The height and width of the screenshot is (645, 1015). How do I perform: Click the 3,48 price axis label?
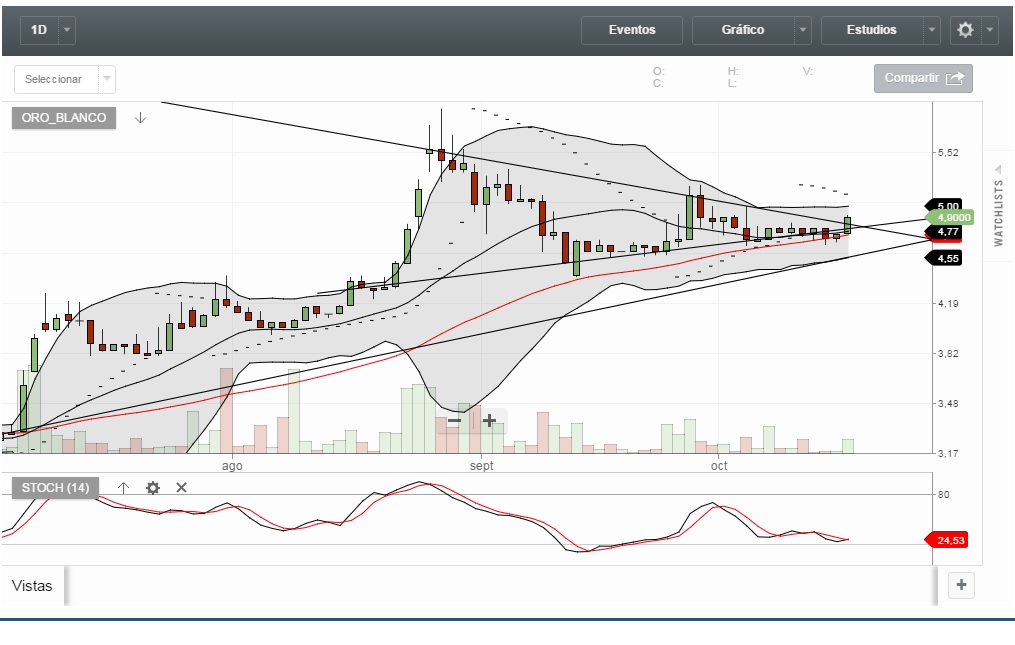coord(948,403)
